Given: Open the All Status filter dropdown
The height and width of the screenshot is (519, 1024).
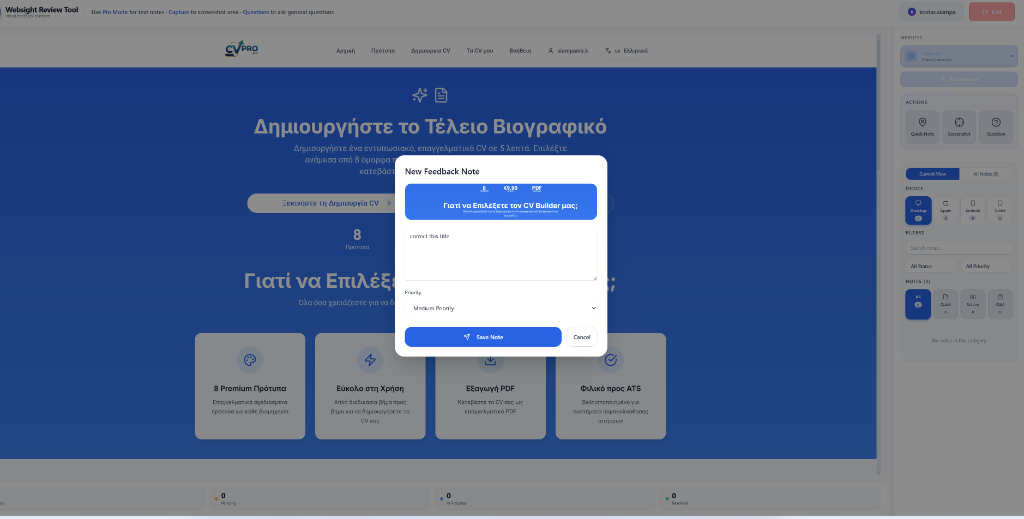Looking at the screenshot, I should [x=931, y=266].
